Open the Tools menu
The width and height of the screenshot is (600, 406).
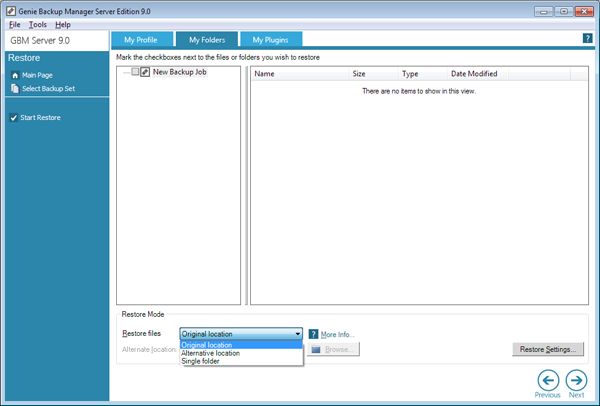pyautogui.click(x=38, y=24)
